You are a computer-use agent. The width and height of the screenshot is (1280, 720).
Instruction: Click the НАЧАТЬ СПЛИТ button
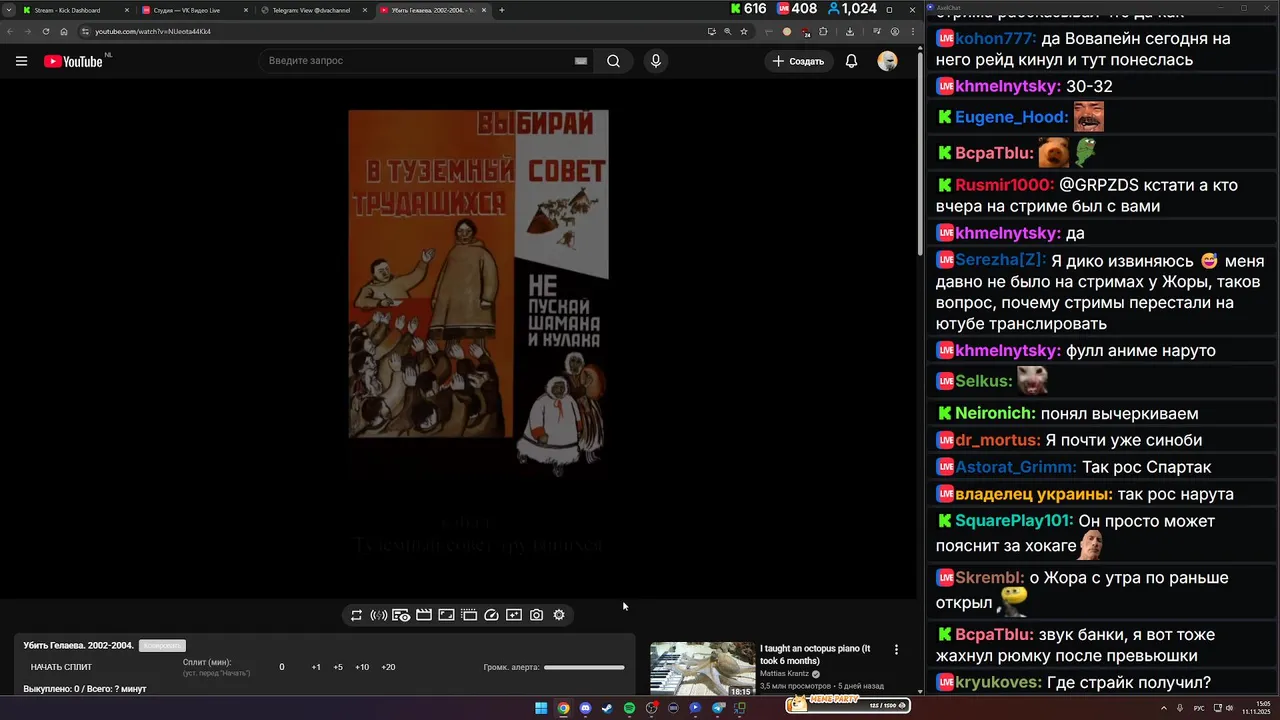(x=61, y=667)
